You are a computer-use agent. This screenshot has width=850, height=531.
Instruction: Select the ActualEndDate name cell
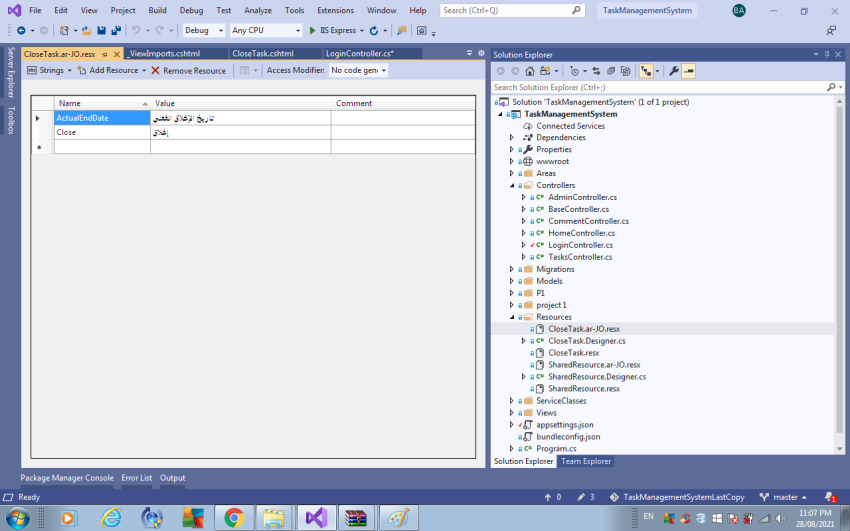(102, 118)
